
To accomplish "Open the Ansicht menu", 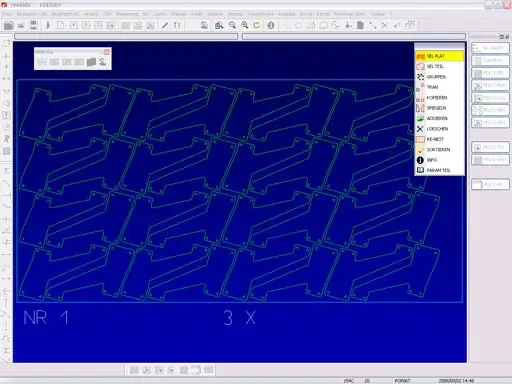I will pyautogui.click(x=91, y=14).
